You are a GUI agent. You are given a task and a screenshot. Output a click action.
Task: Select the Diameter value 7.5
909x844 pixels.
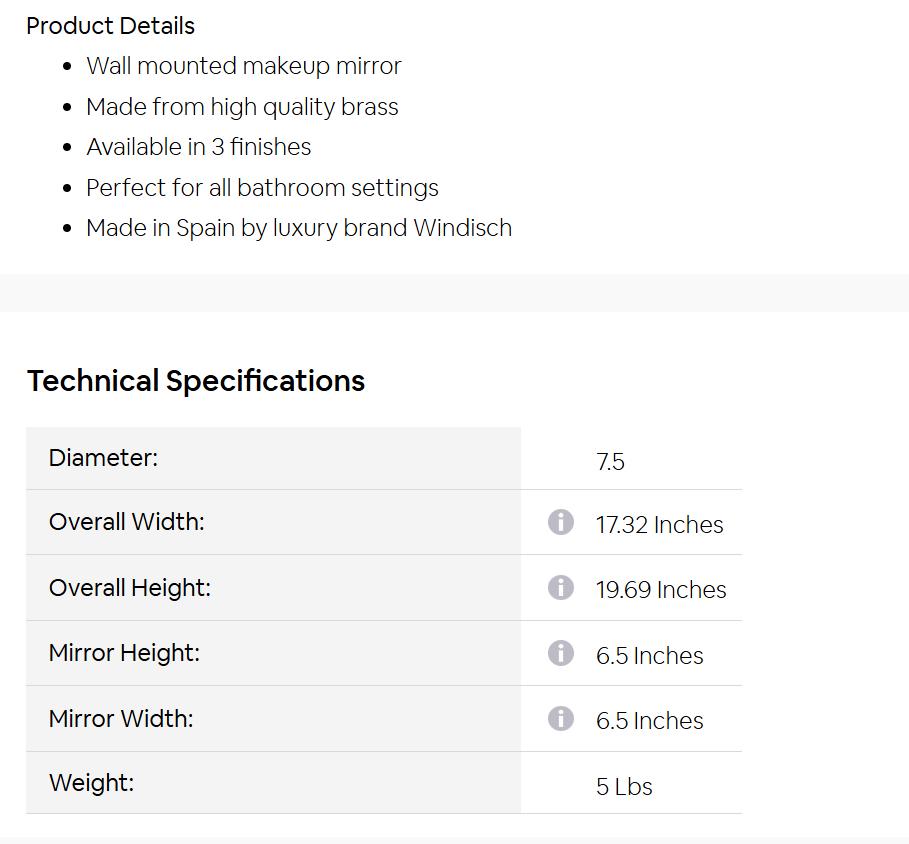[x=610, y=462]
